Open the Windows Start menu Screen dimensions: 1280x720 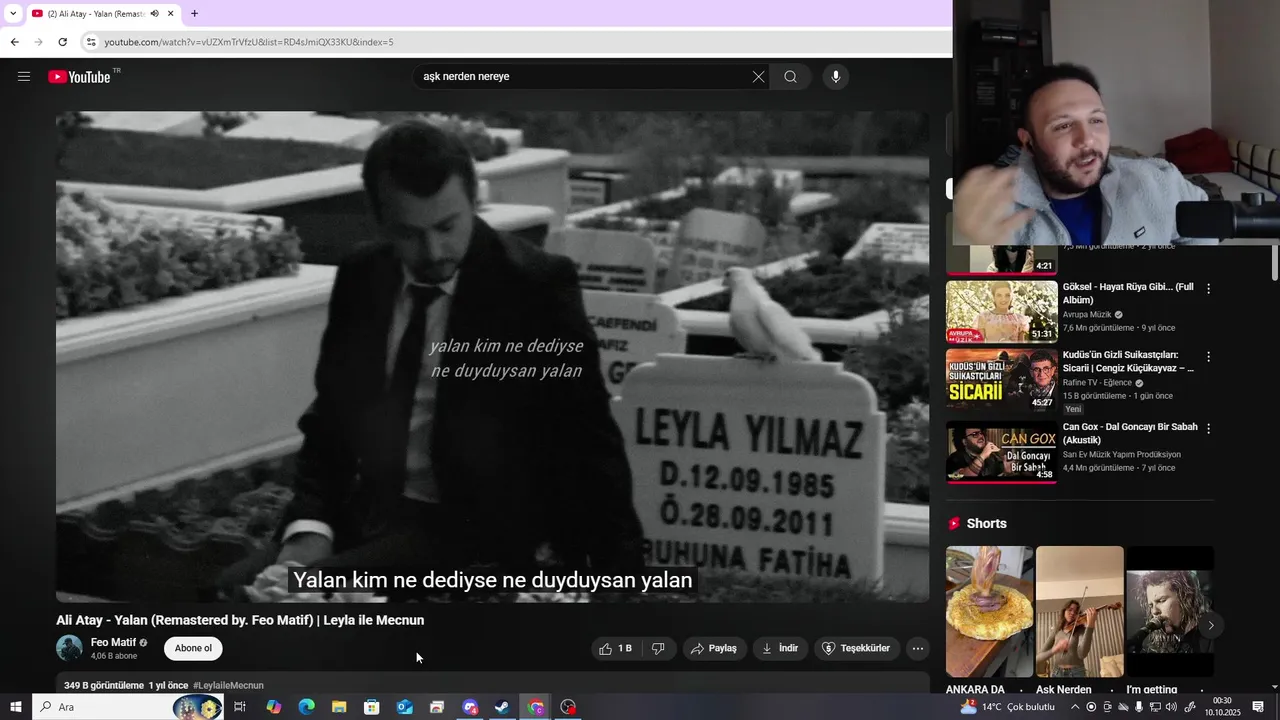click(x=16, y=707)
